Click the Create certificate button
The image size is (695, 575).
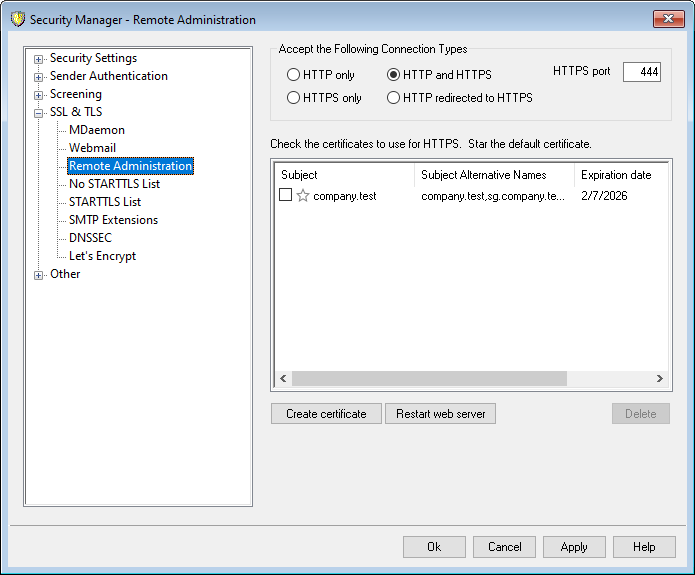tap(326, 414)
